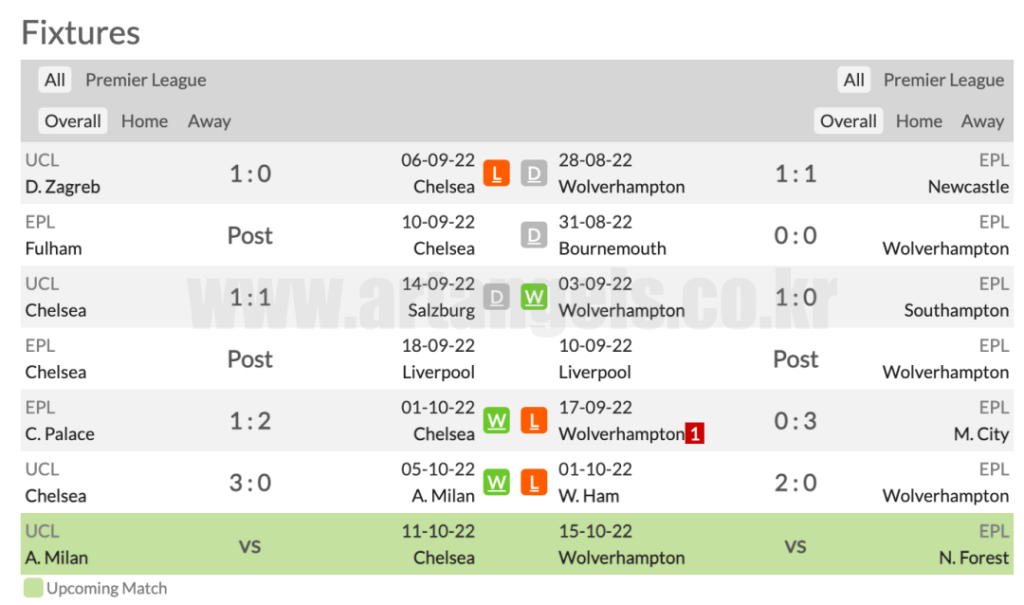Click the grey D badge next to Salzburg

pyautogui.click(x=496, y=297)
